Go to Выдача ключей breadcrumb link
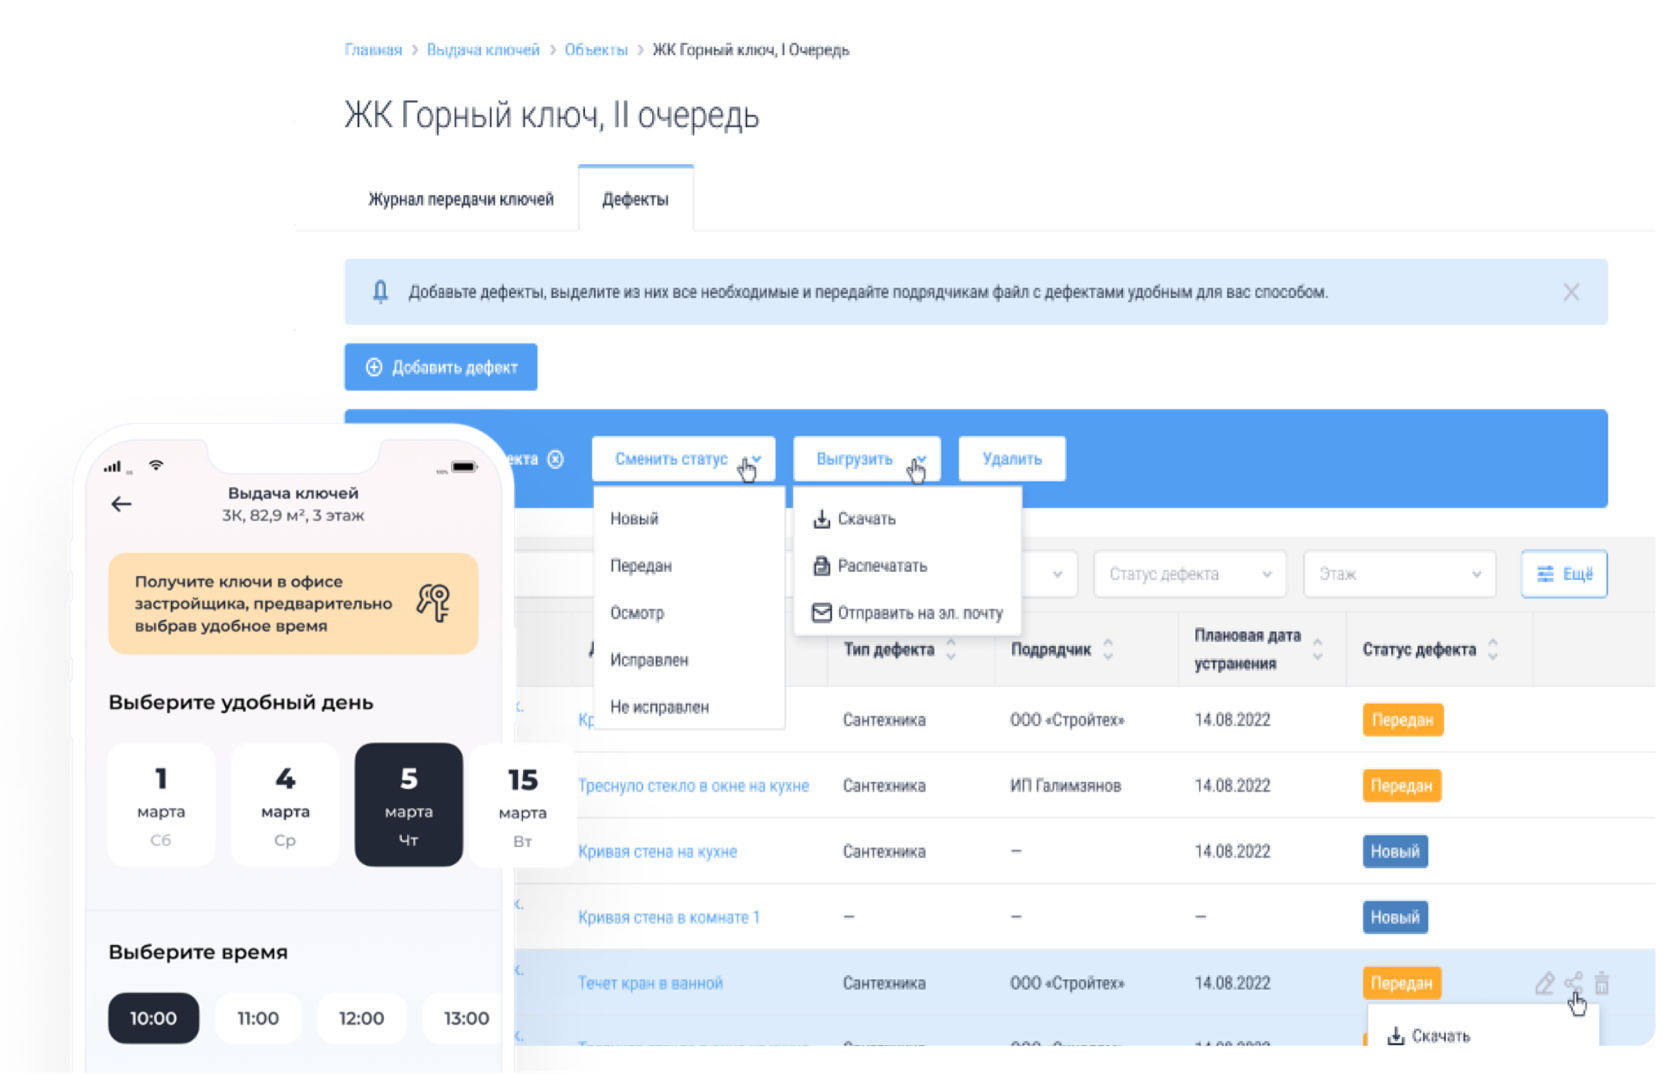1680x1074 pixels. pyautogui.click(x=483, y=49)
